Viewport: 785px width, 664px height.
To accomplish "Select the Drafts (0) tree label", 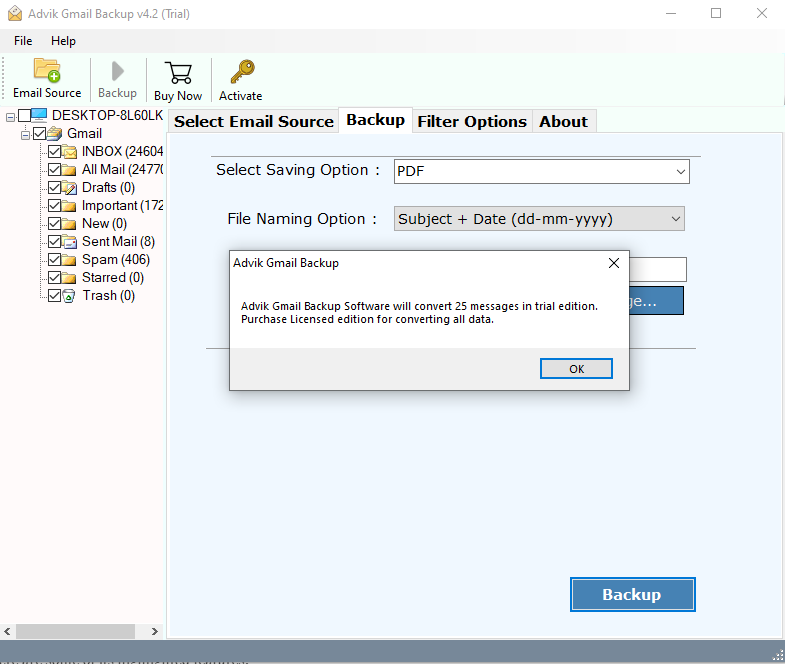I will [108, 188].
